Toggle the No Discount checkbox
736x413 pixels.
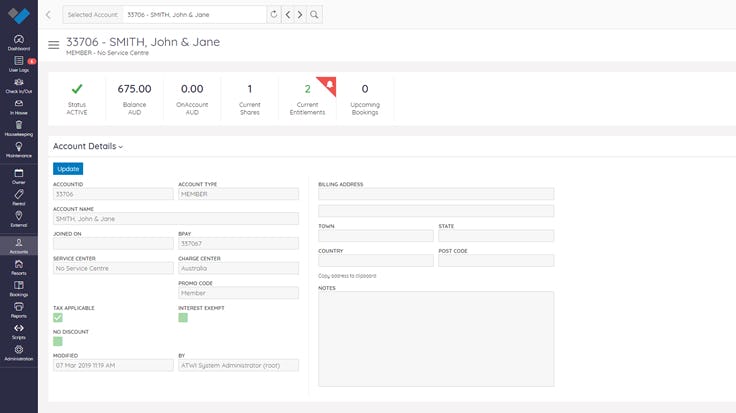58,341
